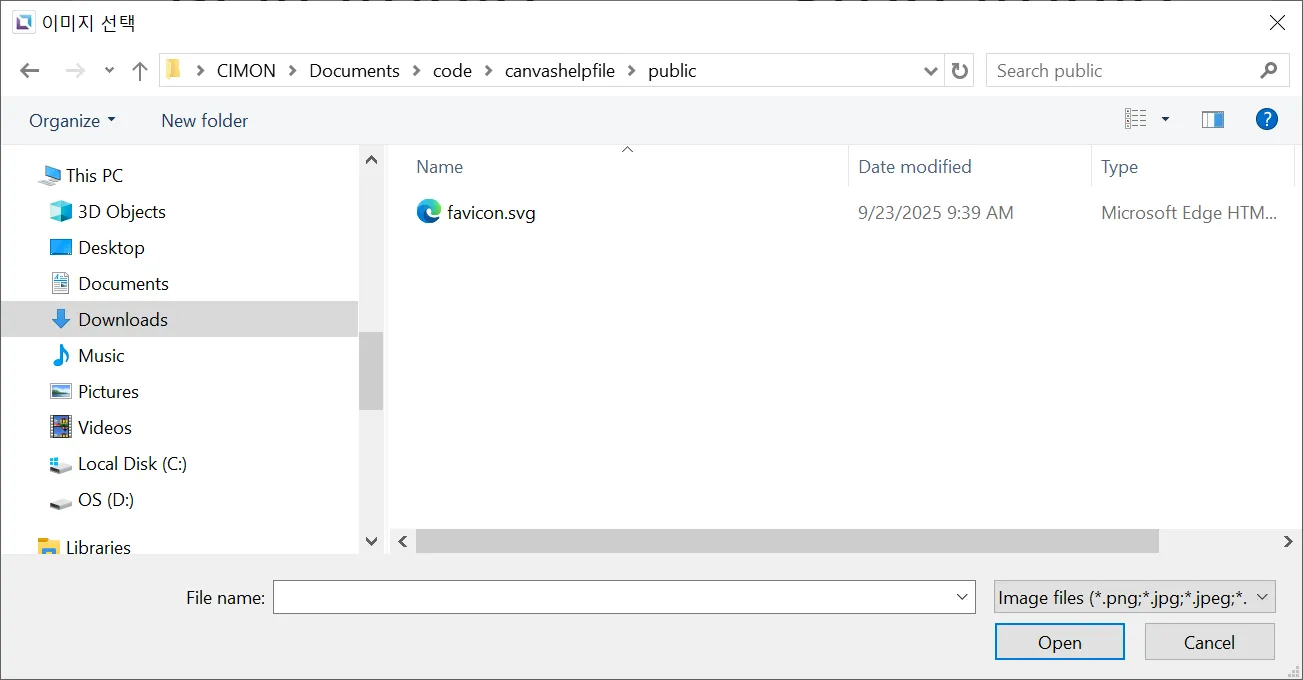Refresh the public folder view
1303x680 pixels.
pos(960,71)
